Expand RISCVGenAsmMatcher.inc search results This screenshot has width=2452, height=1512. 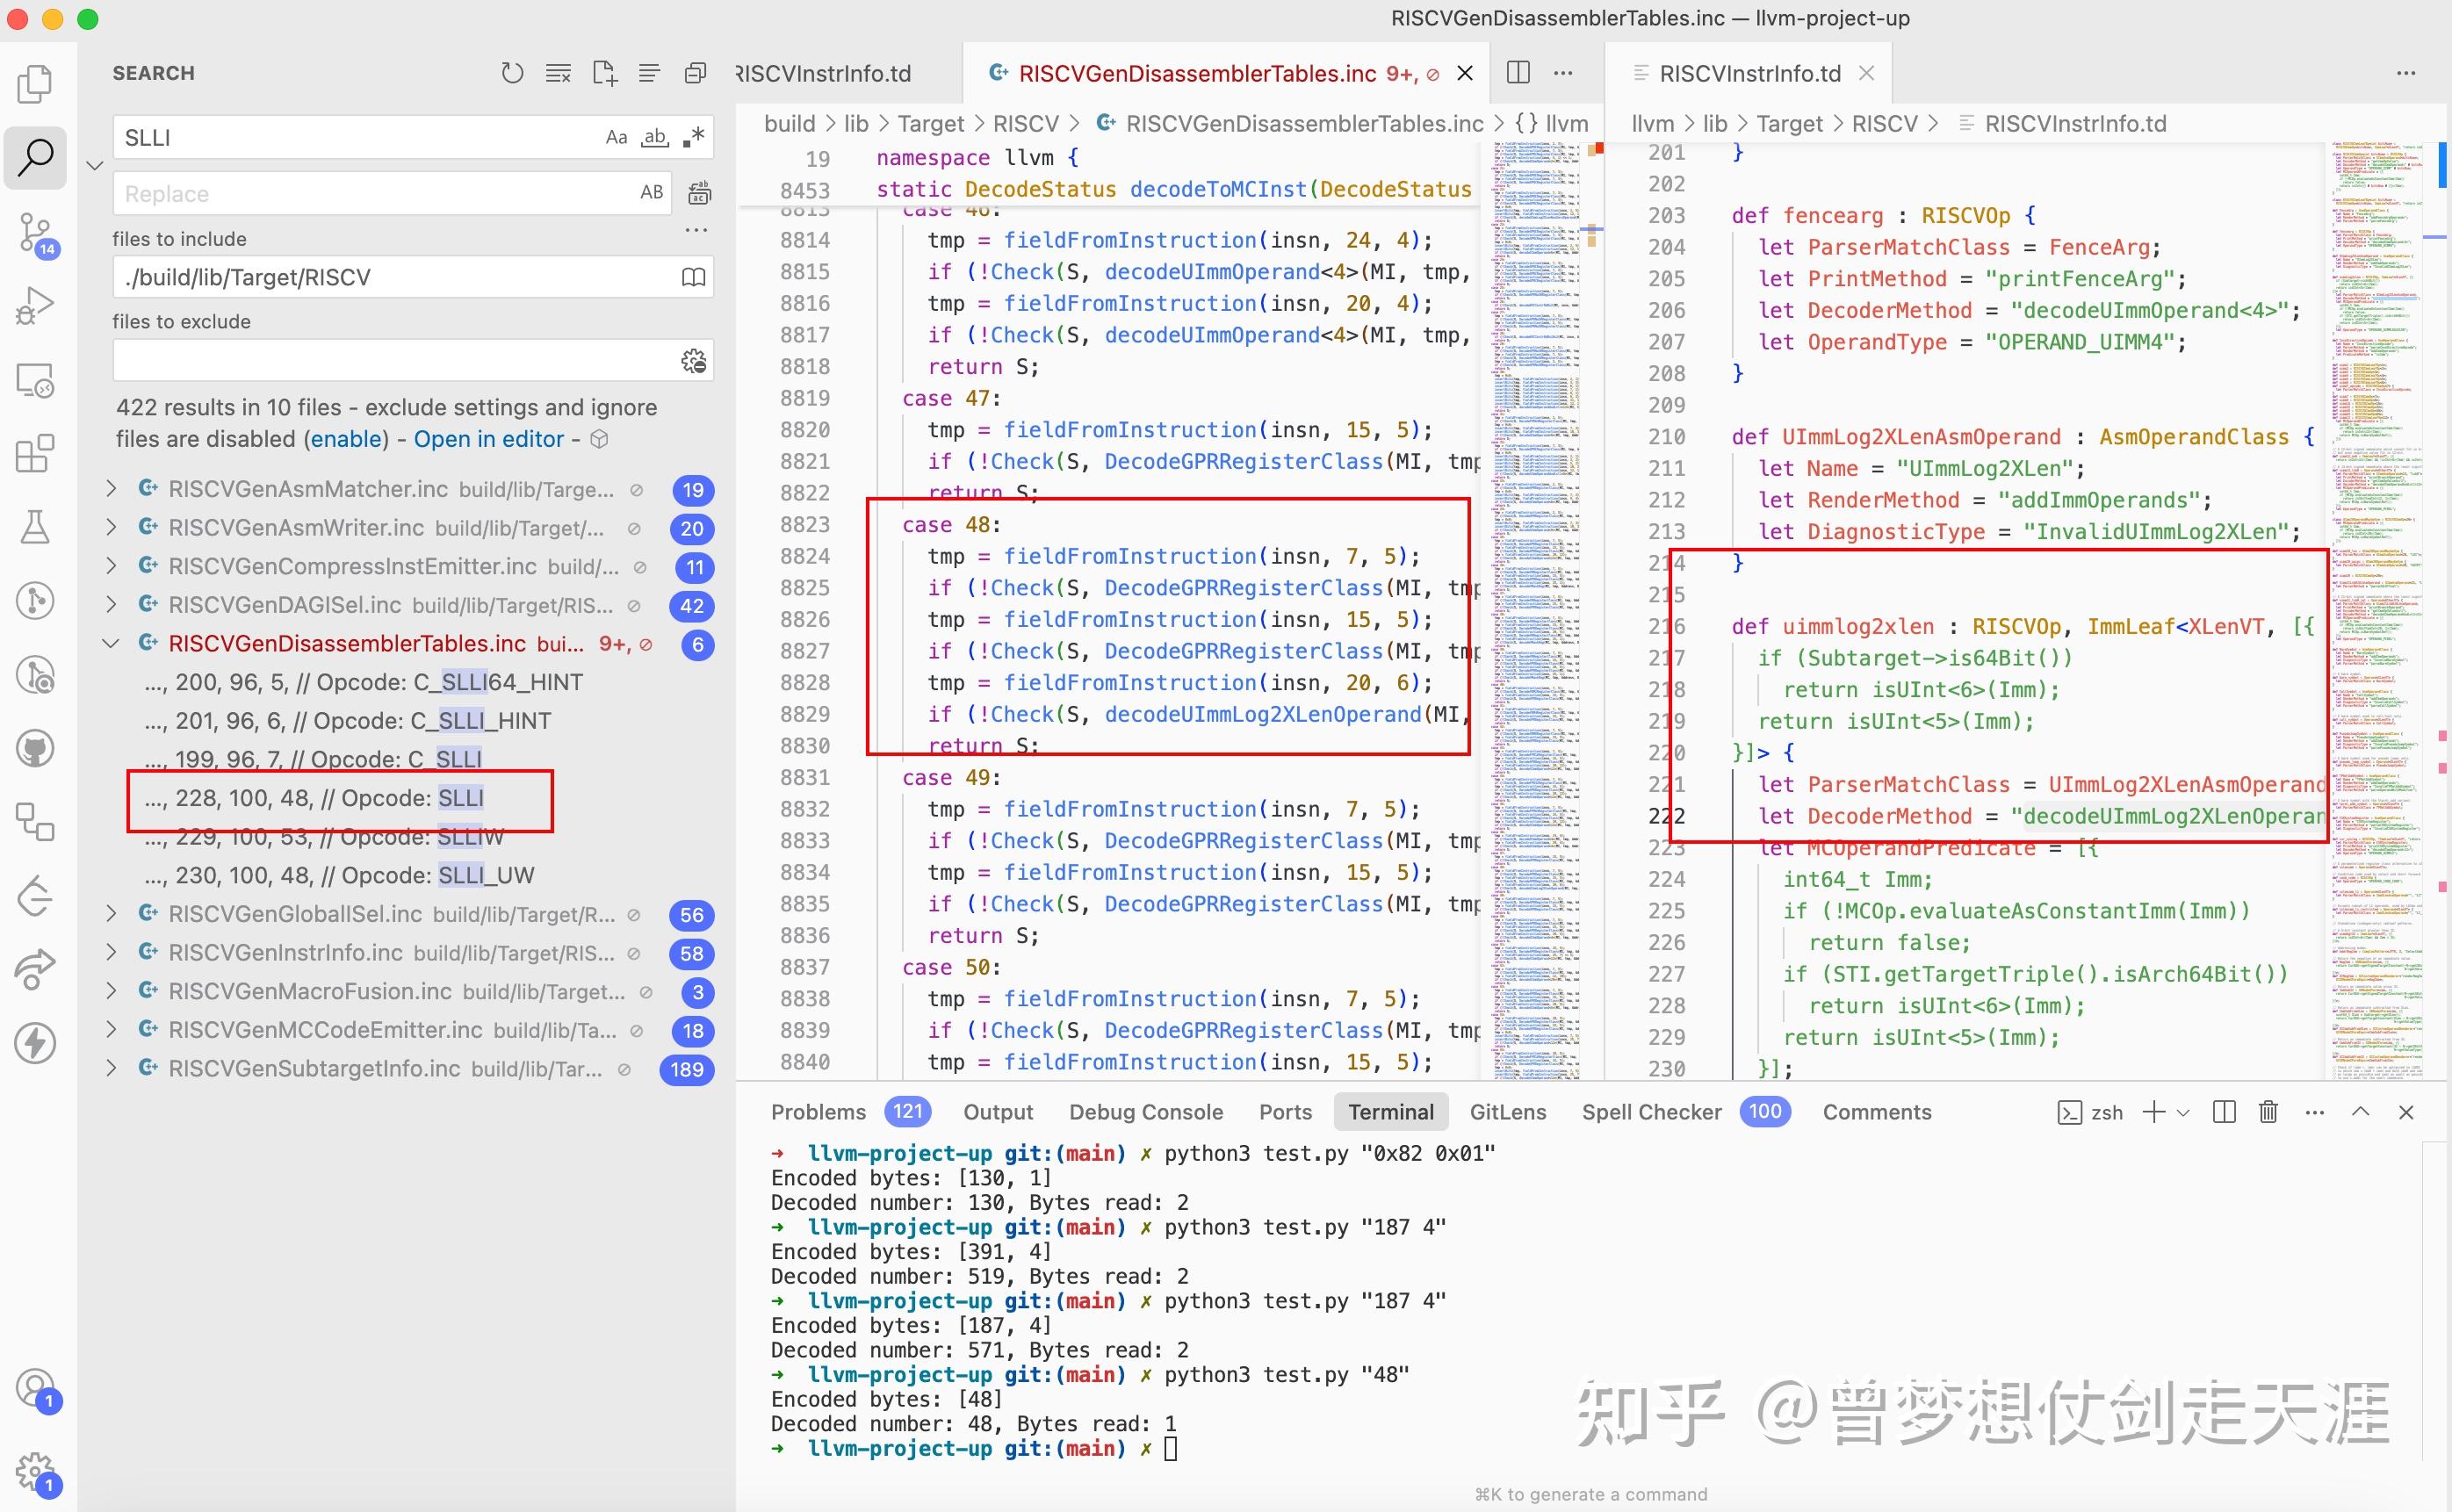[111, 489]
